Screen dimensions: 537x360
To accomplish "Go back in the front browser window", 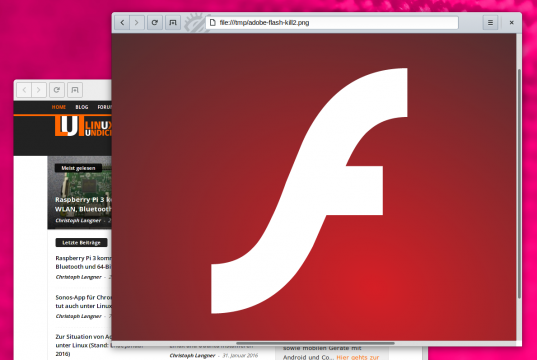I will (122, 23).
